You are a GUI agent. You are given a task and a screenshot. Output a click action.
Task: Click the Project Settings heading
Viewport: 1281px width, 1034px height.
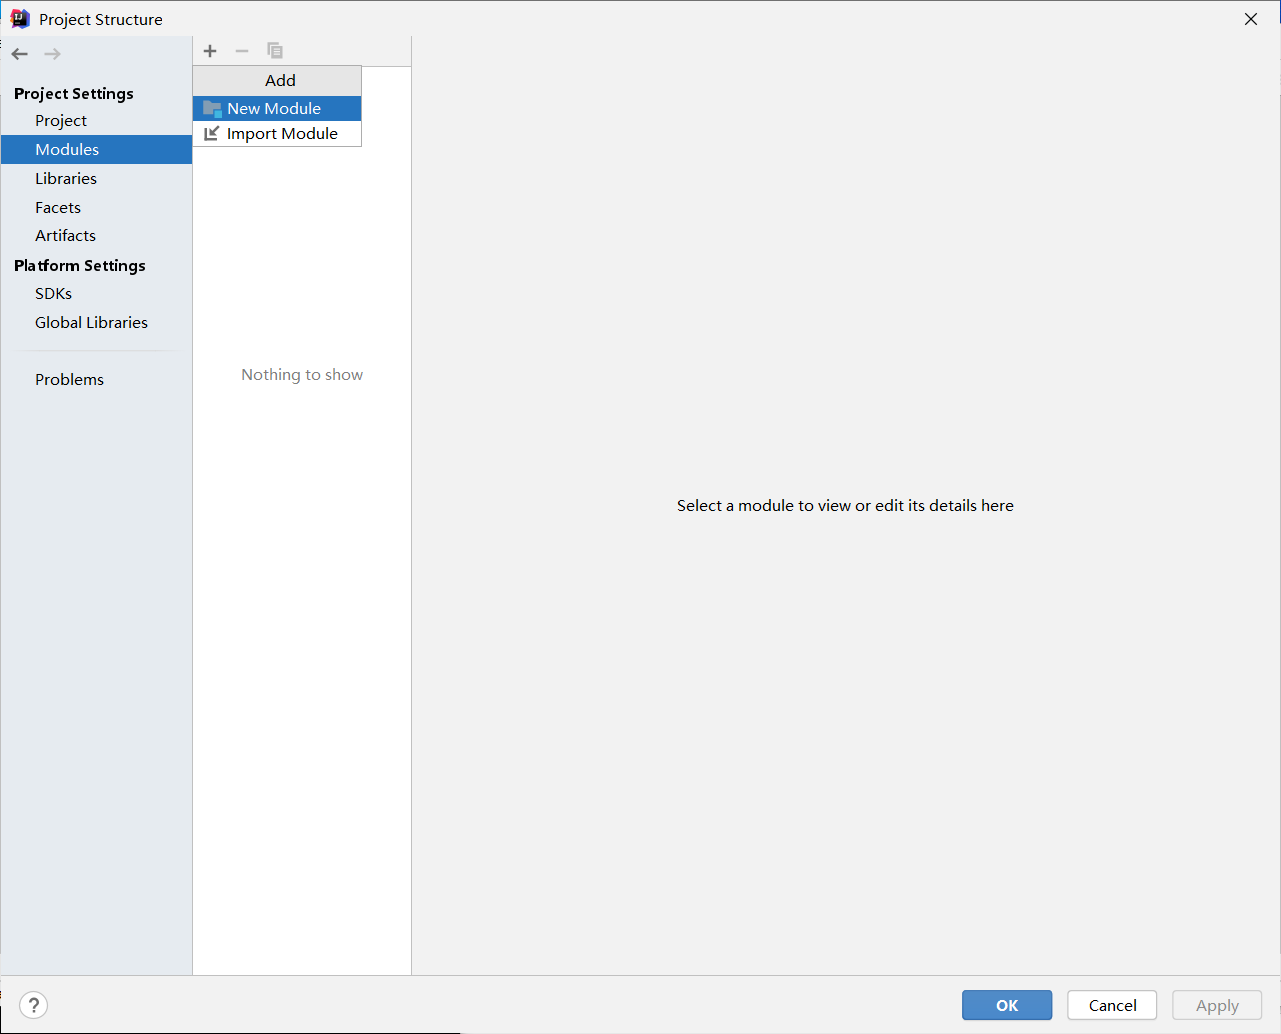[74, 94]
